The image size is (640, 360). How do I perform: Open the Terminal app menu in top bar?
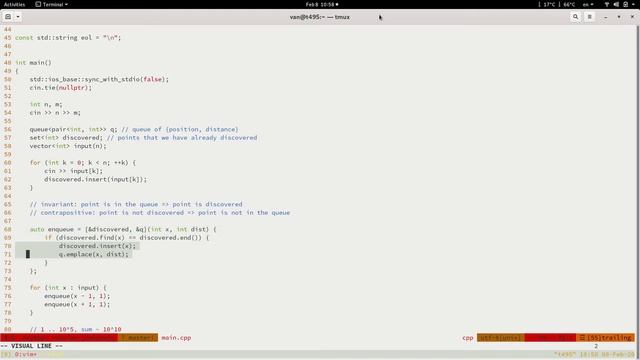[51, 4]
